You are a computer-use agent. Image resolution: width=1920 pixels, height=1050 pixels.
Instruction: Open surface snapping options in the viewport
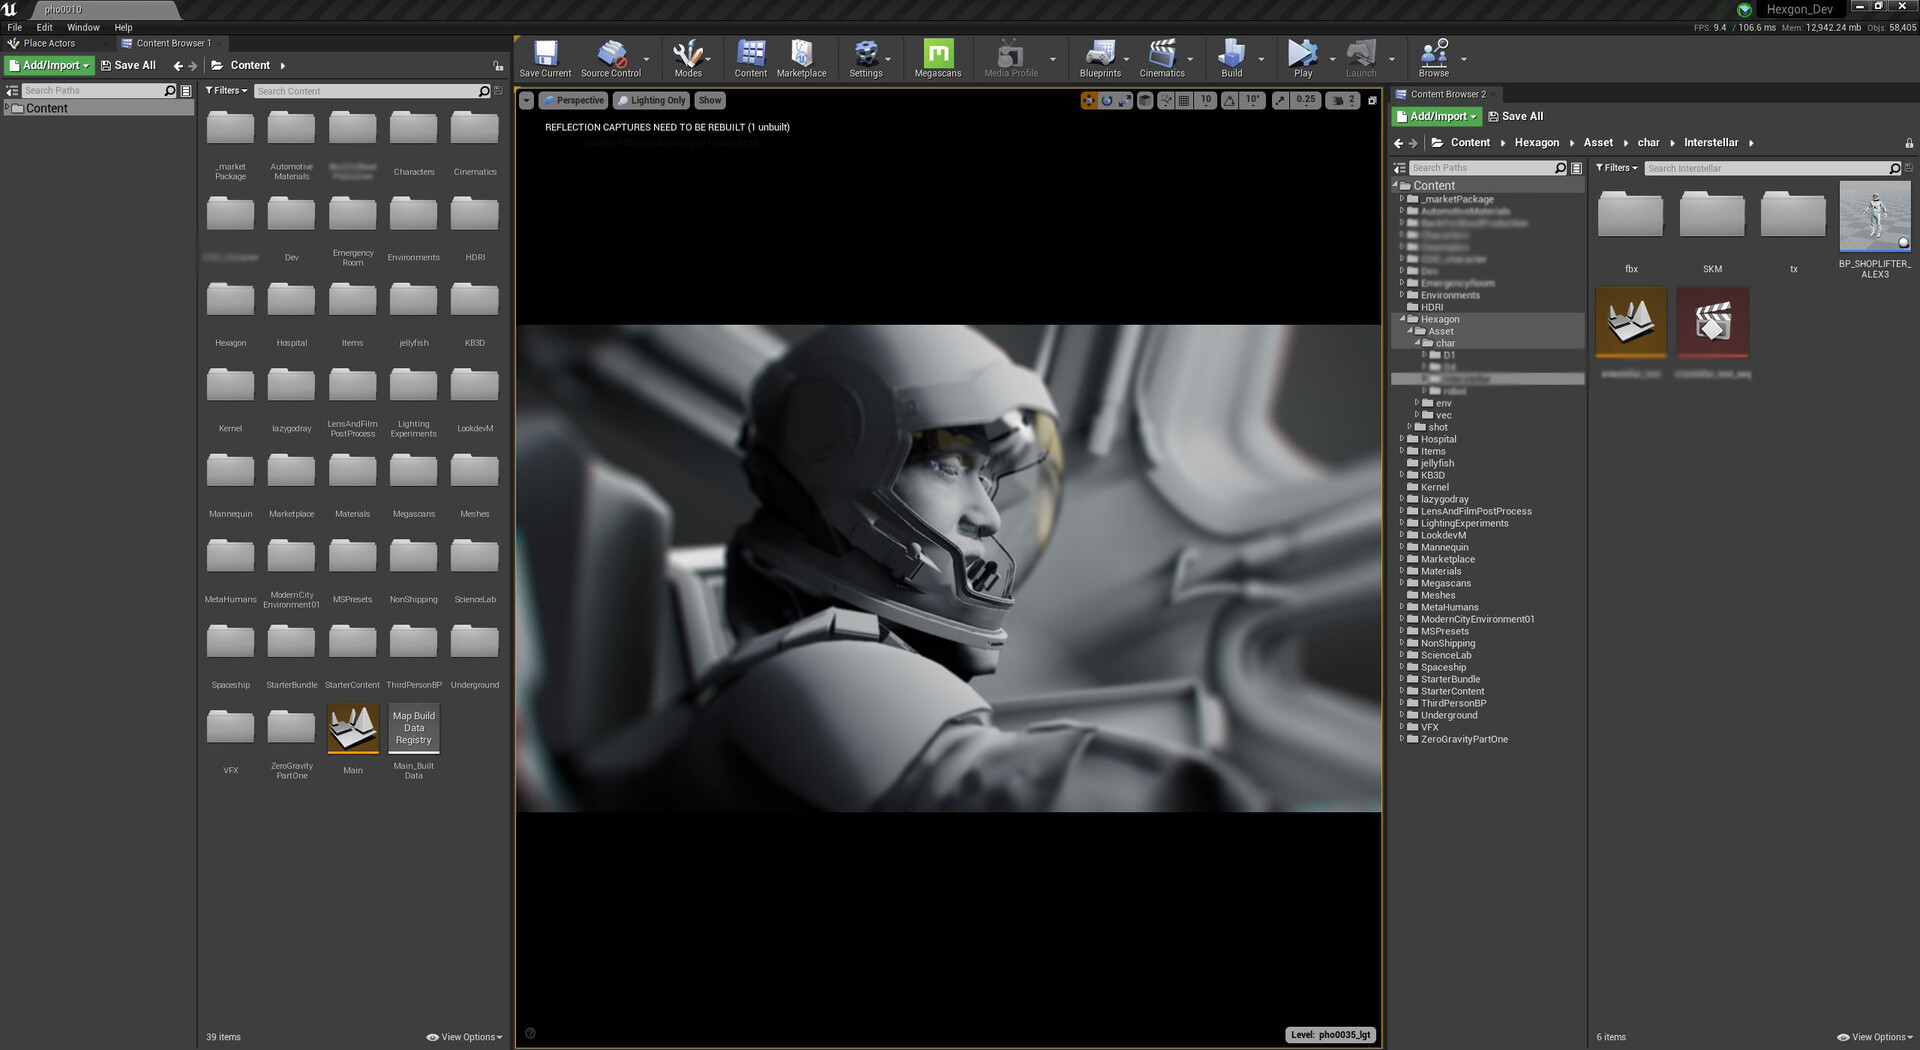click(1166, 100)
